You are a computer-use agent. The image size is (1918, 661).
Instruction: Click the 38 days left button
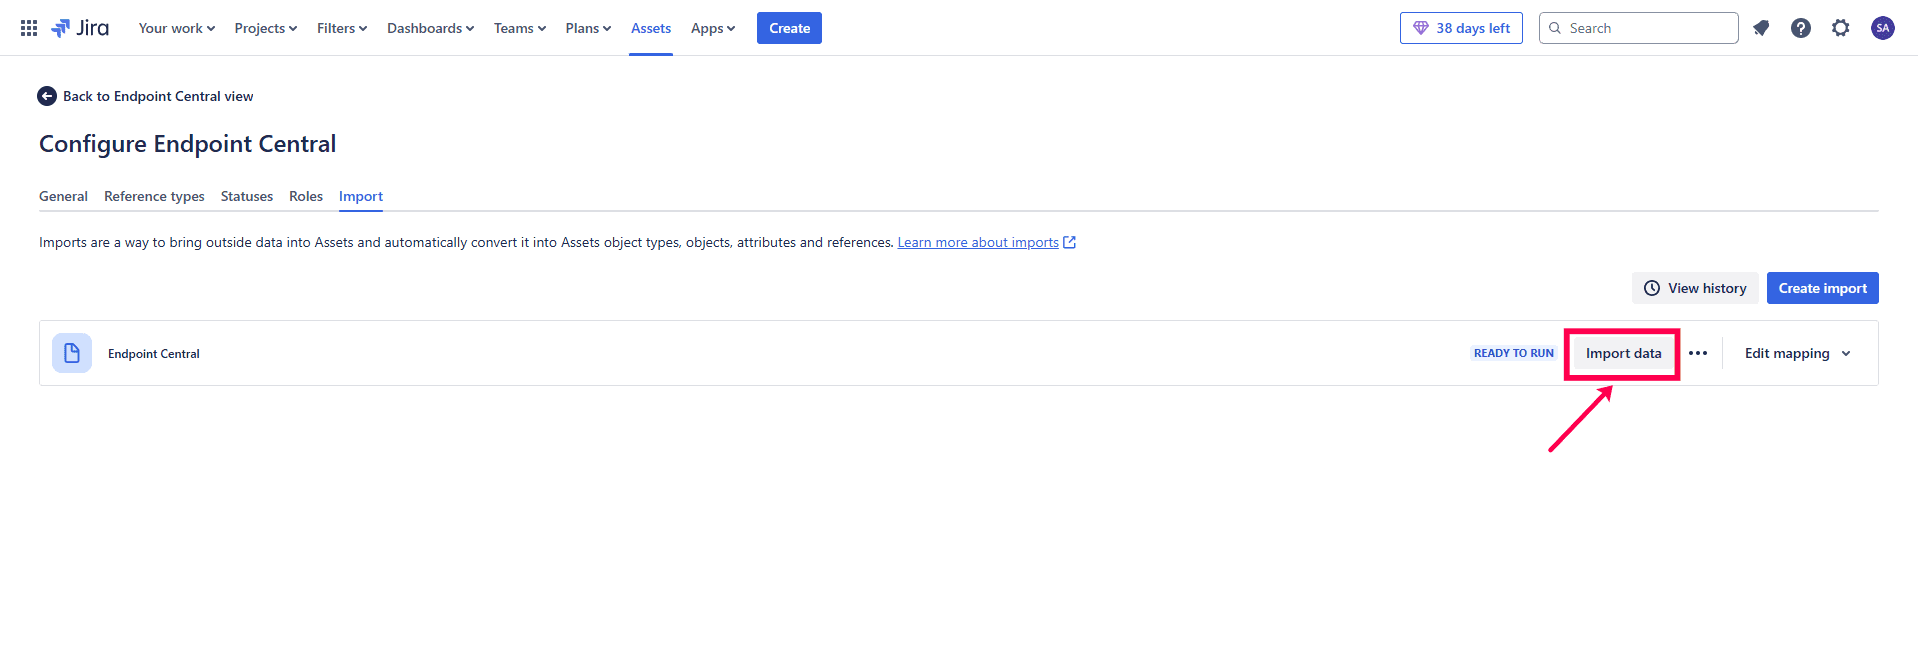pyautogui.click(x=1461, y=28)
